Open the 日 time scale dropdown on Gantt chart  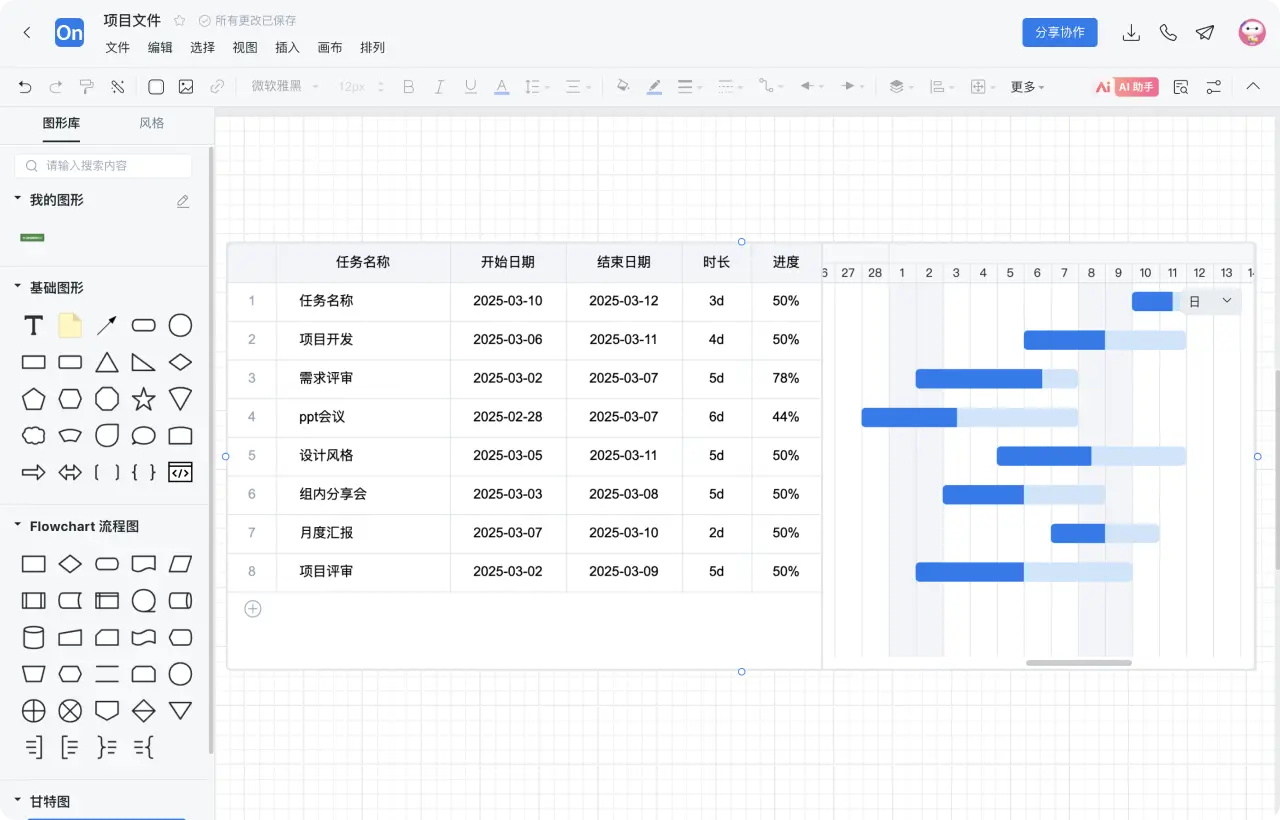[1208, 300]
